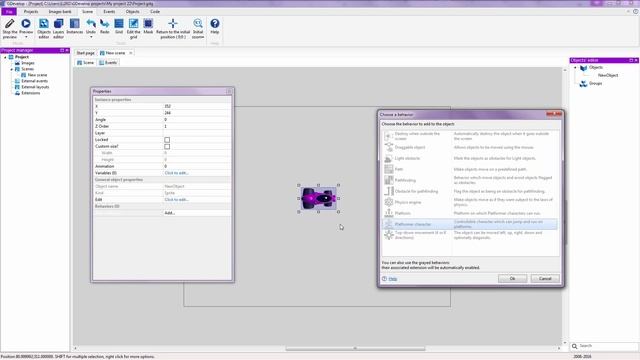Select External layouts in Project manager
Screen dimensions: 640x360
(x=35, y=87)
